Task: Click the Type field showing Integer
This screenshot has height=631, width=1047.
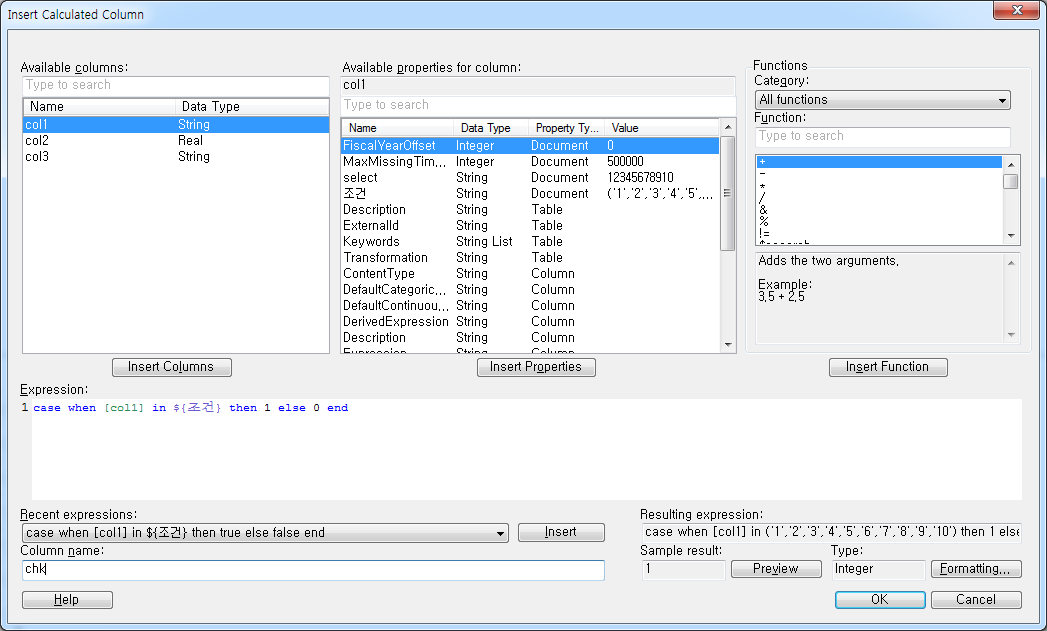Action: 878,569
